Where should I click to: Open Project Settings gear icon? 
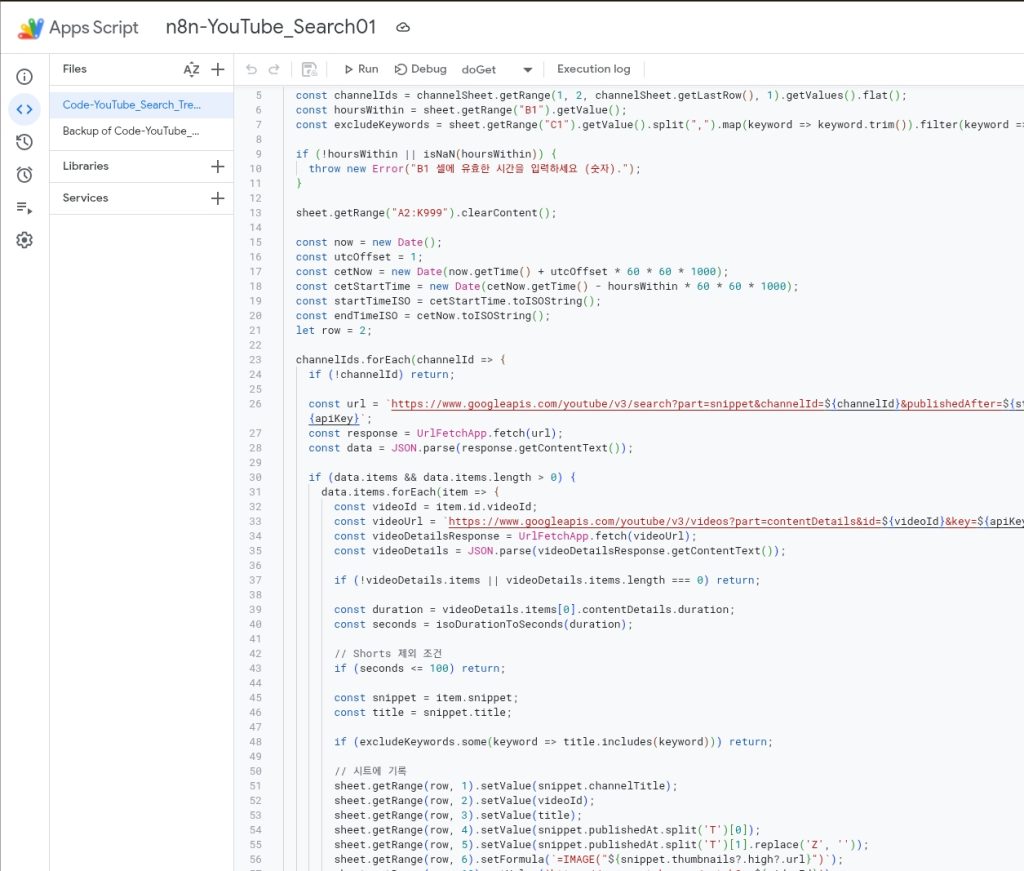[x=25, y=240]
